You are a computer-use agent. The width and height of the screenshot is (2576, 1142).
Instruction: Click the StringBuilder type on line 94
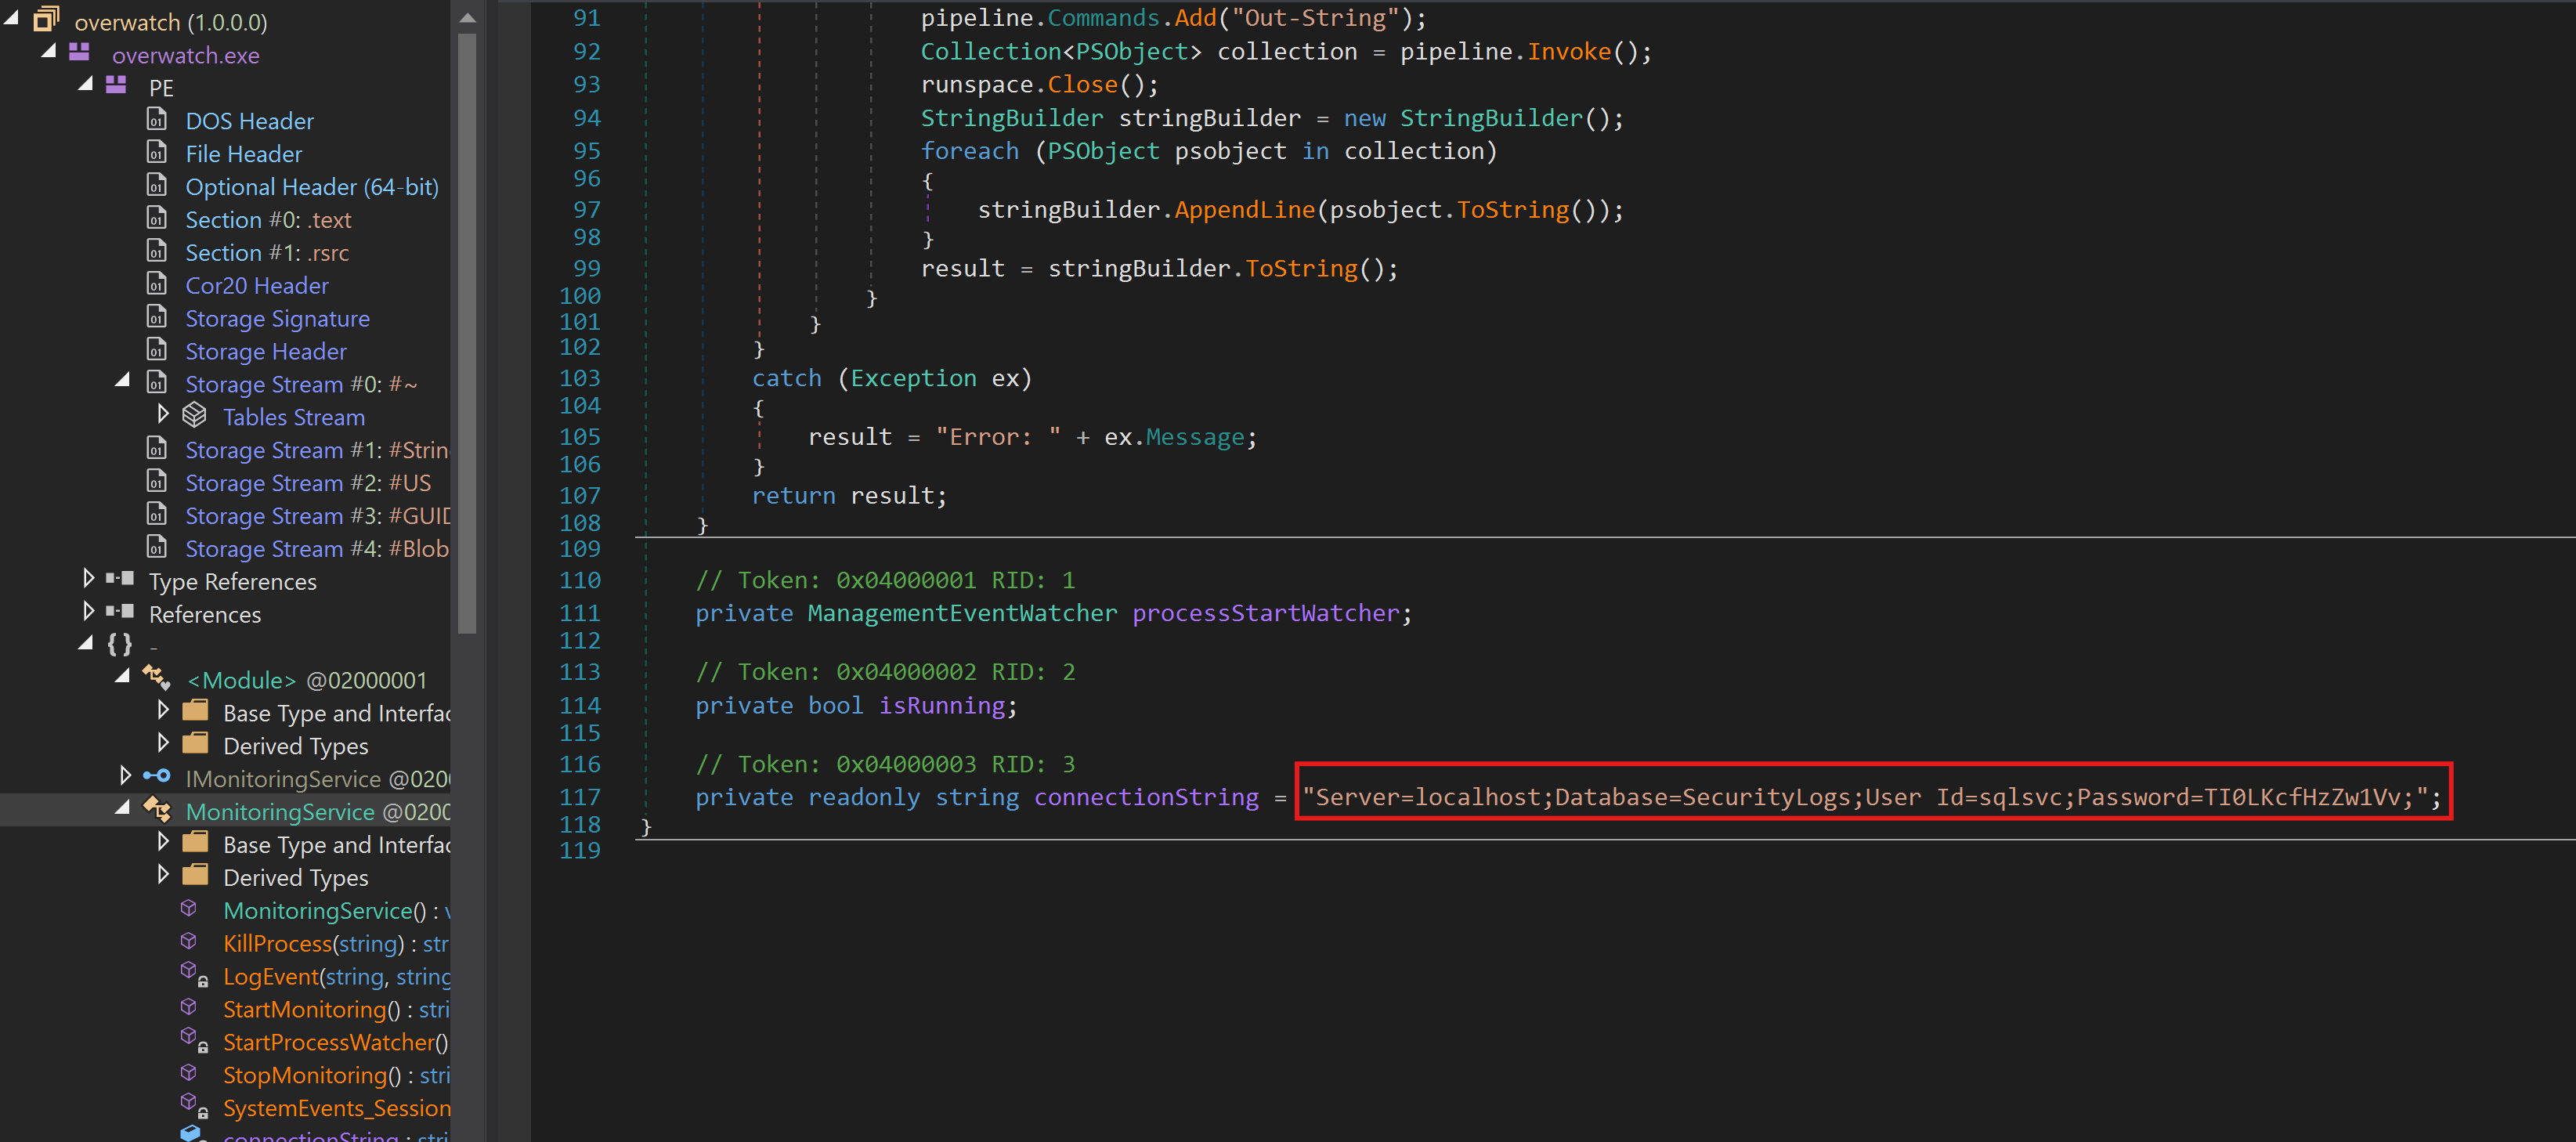click(x=1011, y=118)
